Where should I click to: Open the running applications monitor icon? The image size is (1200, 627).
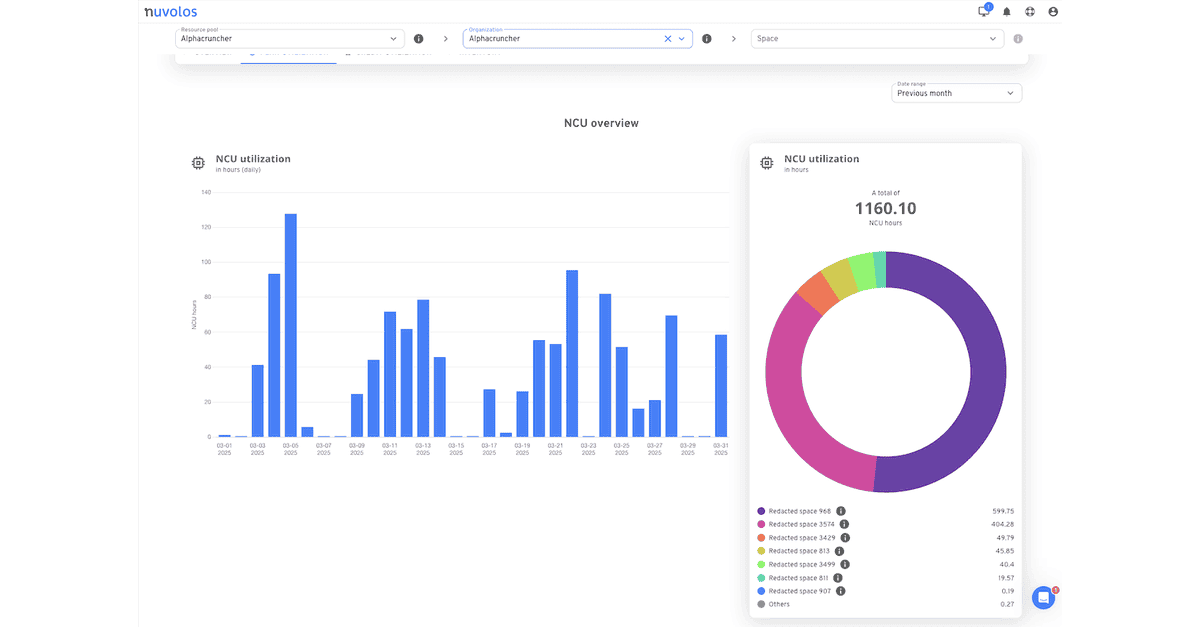pos(984,12)
